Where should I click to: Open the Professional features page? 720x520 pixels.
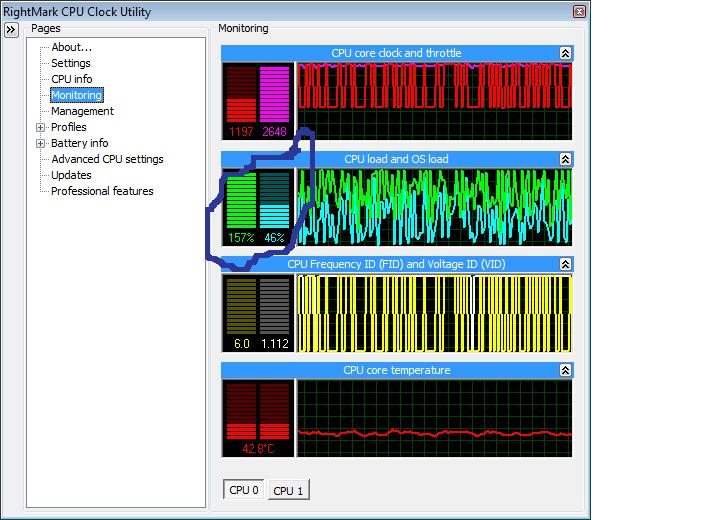coord(102,191)
